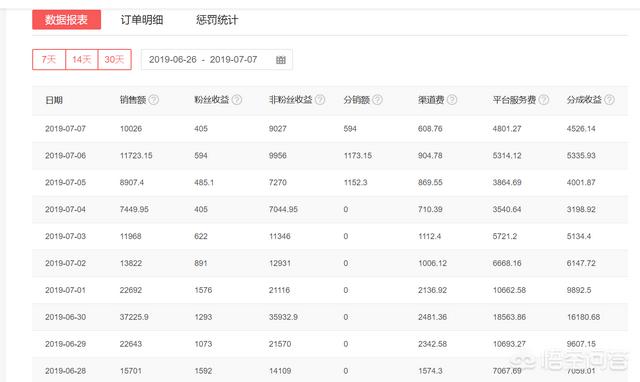640x382 pixels.
Task: Select the 14天 range button
Action: (x=82, y=60)
